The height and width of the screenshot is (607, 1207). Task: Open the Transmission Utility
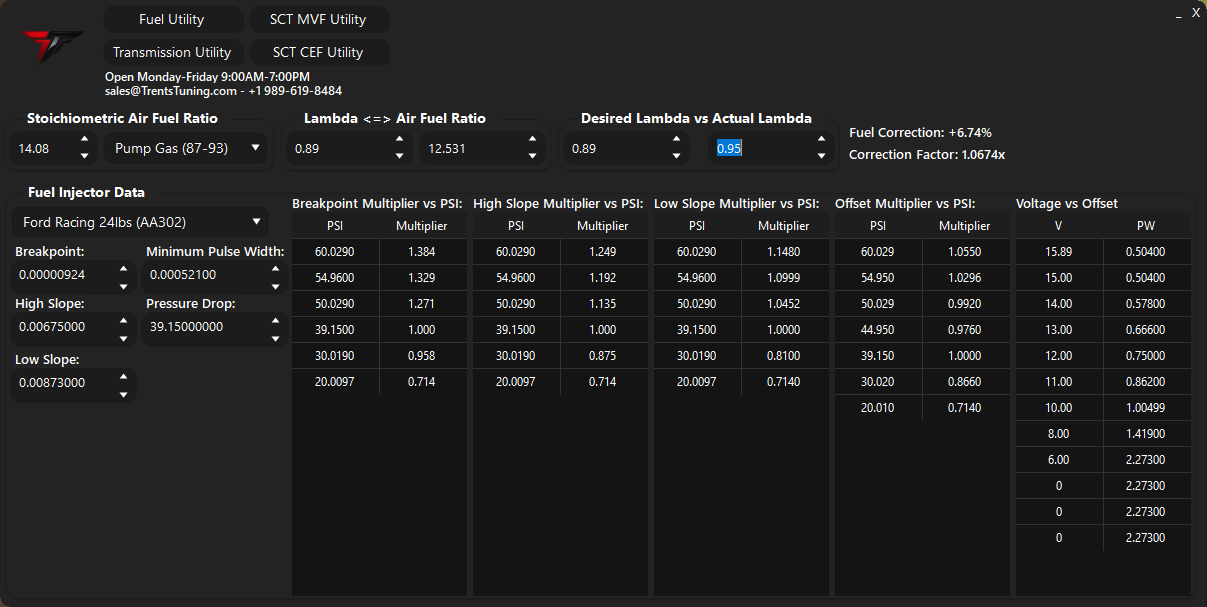click(172, 52)
